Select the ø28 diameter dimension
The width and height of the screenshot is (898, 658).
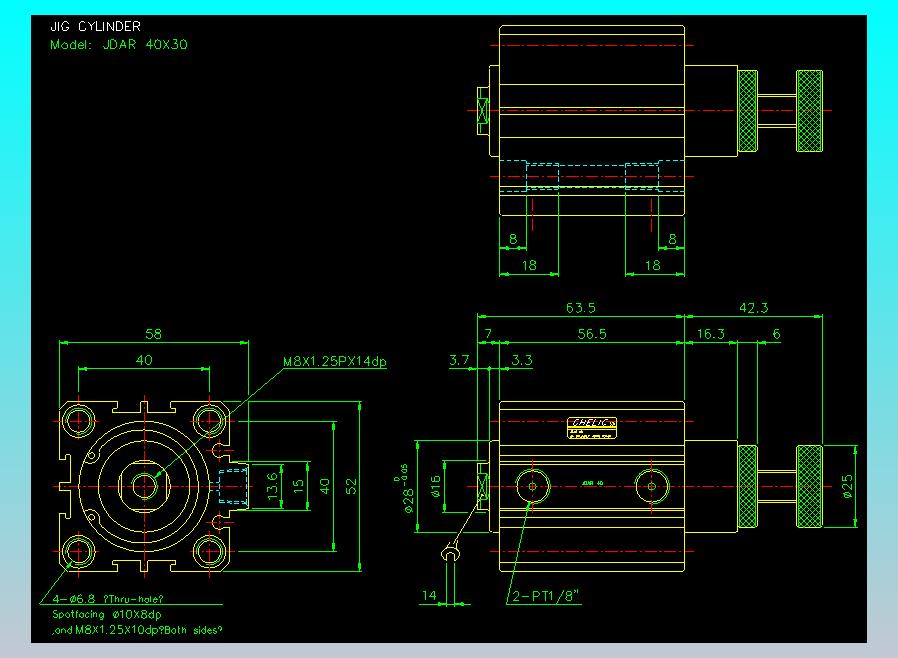click(x=406, y=488)
